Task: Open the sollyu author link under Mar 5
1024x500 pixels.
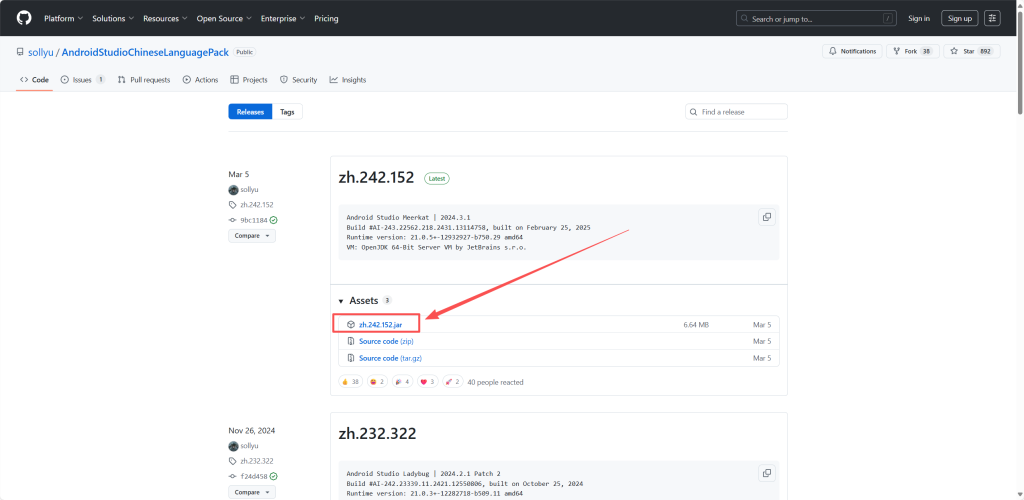Action: click(249, 190)
